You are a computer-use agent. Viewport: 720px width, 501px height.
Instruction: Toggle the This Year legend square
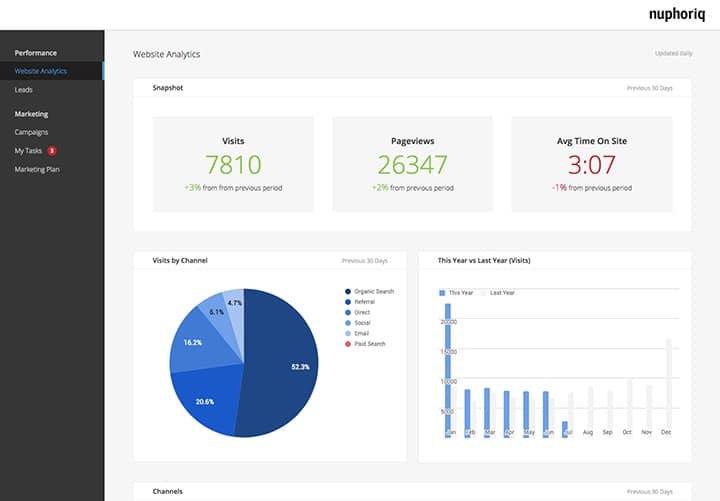pyautogui.click(x=442, y=293)
